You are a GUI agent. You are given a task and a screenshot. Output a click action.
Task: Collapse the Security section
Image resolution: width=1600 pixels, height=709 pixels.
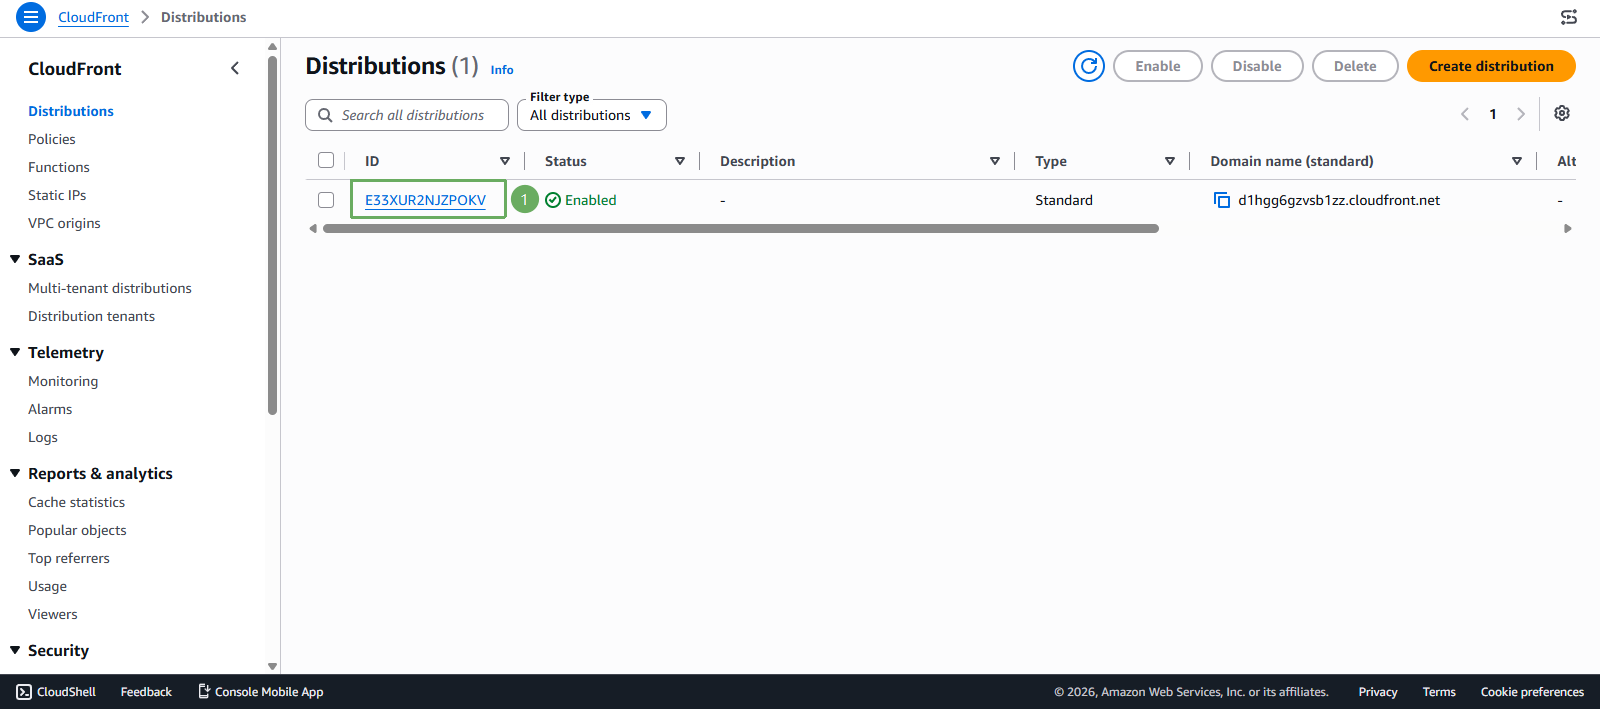coord(15,650)
